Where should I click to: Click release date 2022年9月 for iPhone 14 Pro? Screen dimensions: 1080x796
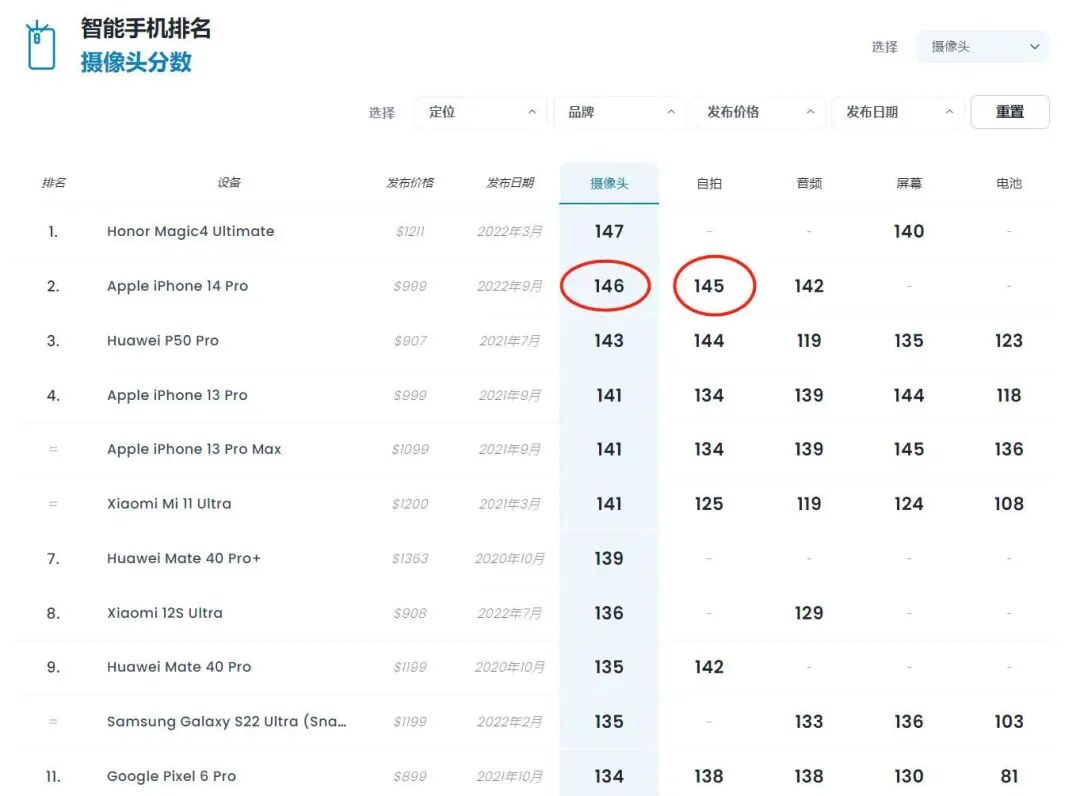pos(510,286)
